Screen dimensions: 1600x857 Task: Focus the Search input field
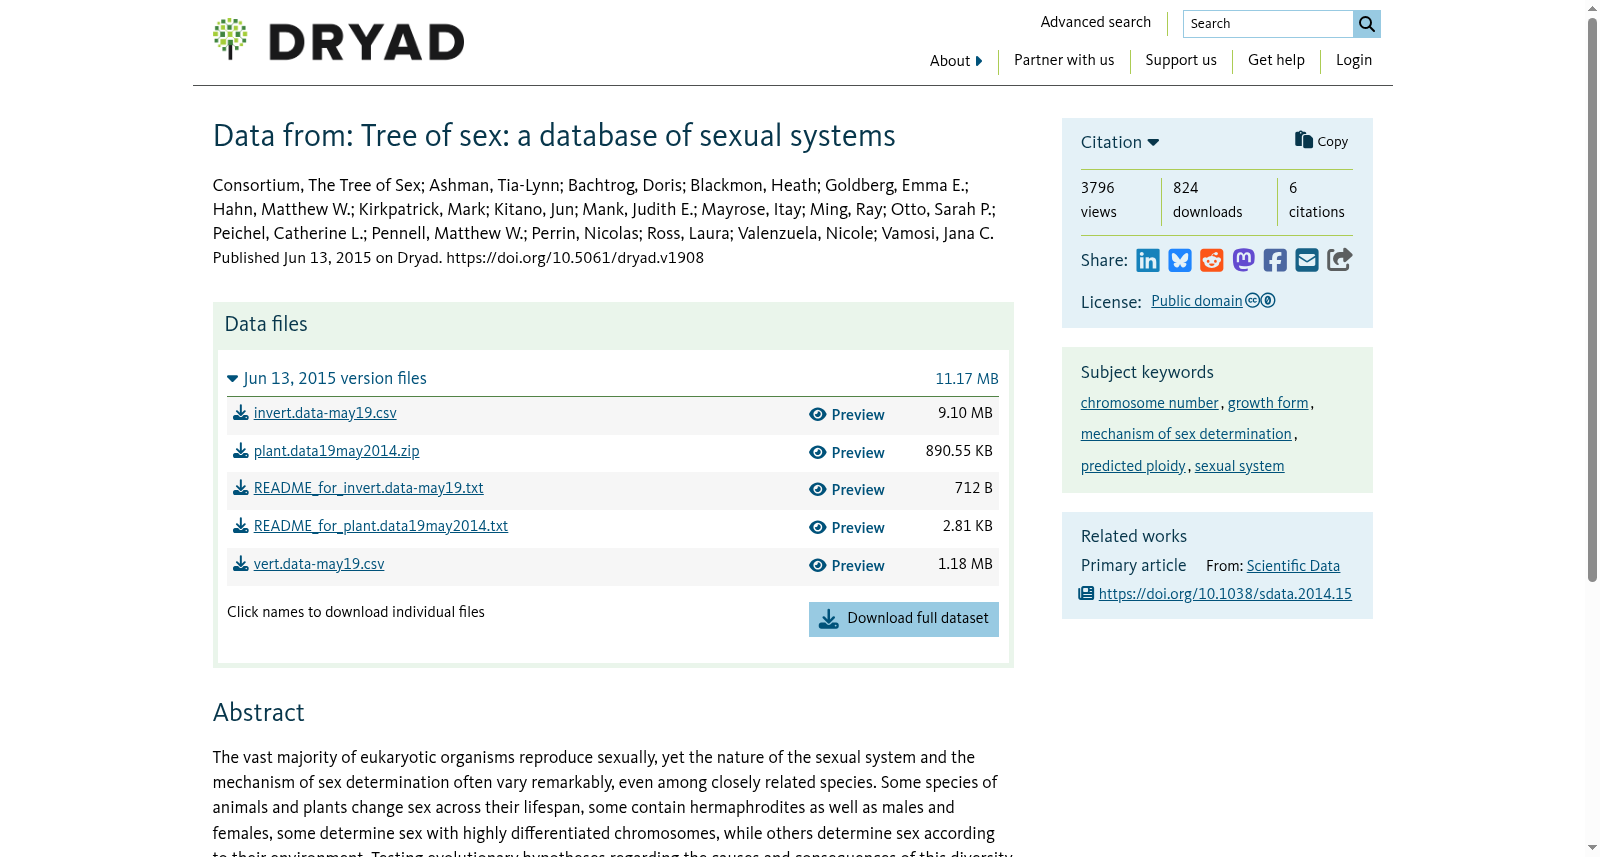pyautogui.click(x=1268, y=24)
